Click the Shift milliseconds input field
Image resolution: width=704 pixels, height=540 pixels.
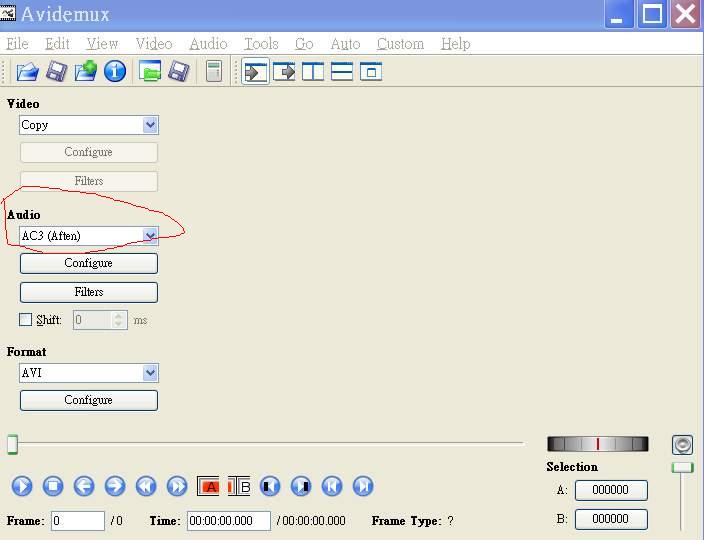[93, 320]
